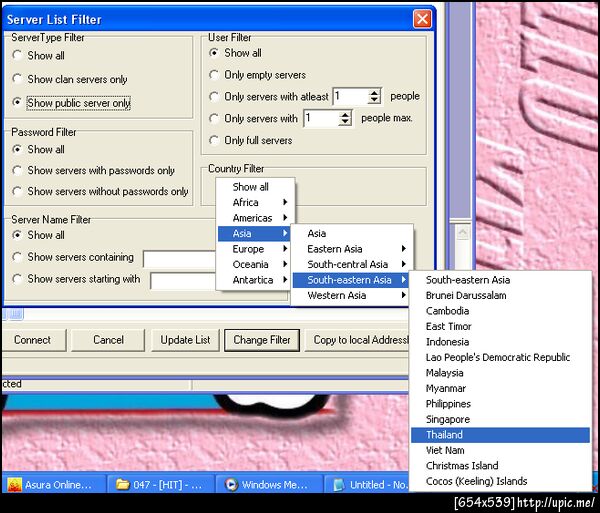This screenshot has height=513, width=600.
Task: Choose 'Show servers containing' radio
Action: tap(17, 257)
